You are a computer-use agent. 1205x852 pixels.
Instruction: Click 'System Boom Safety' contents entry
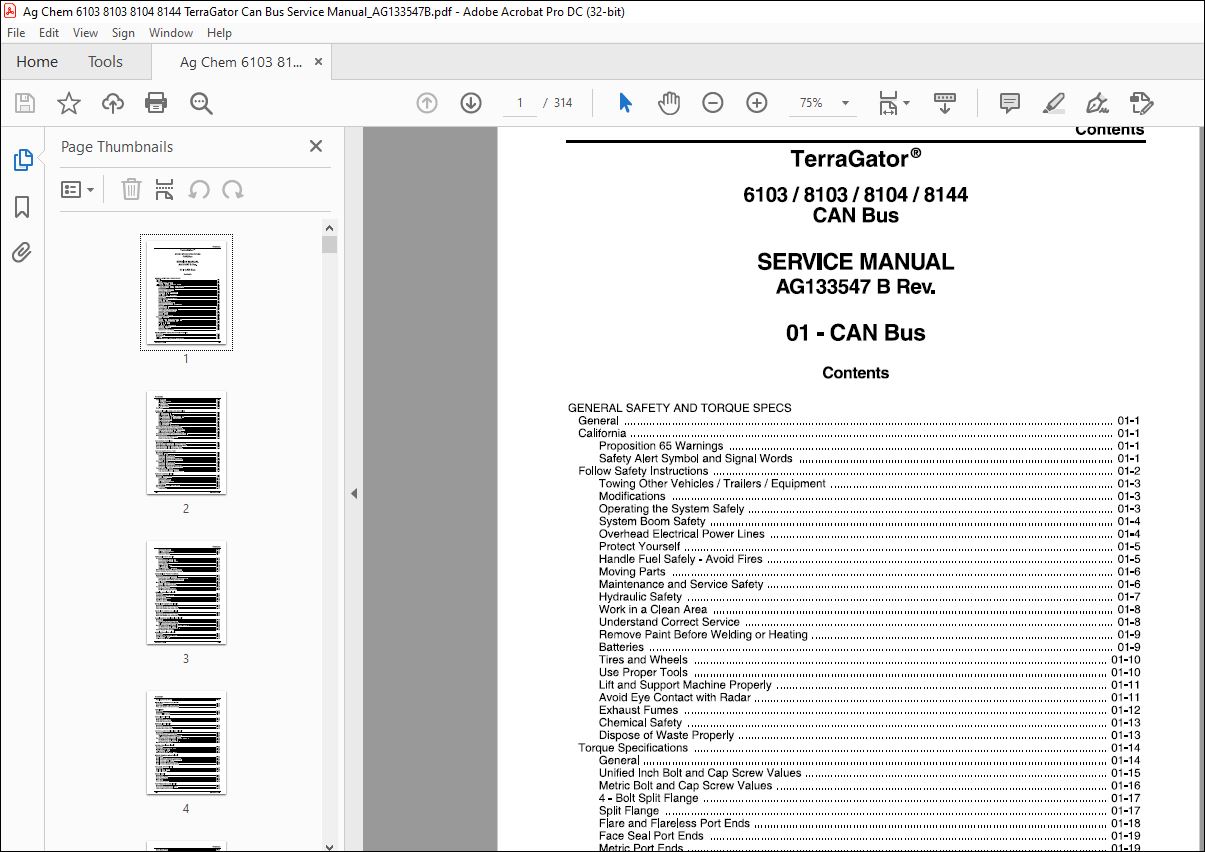[x=652, y=521]
